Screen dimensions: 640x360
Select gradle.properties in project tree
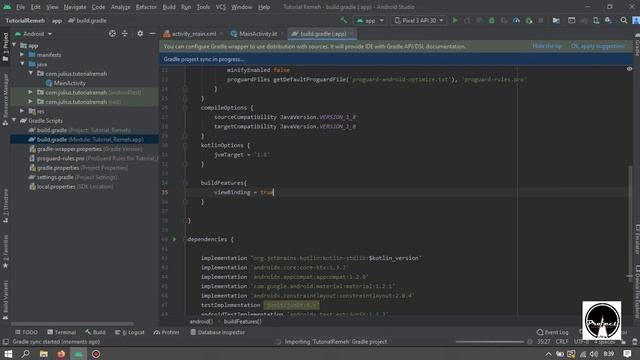coord(58,168)
